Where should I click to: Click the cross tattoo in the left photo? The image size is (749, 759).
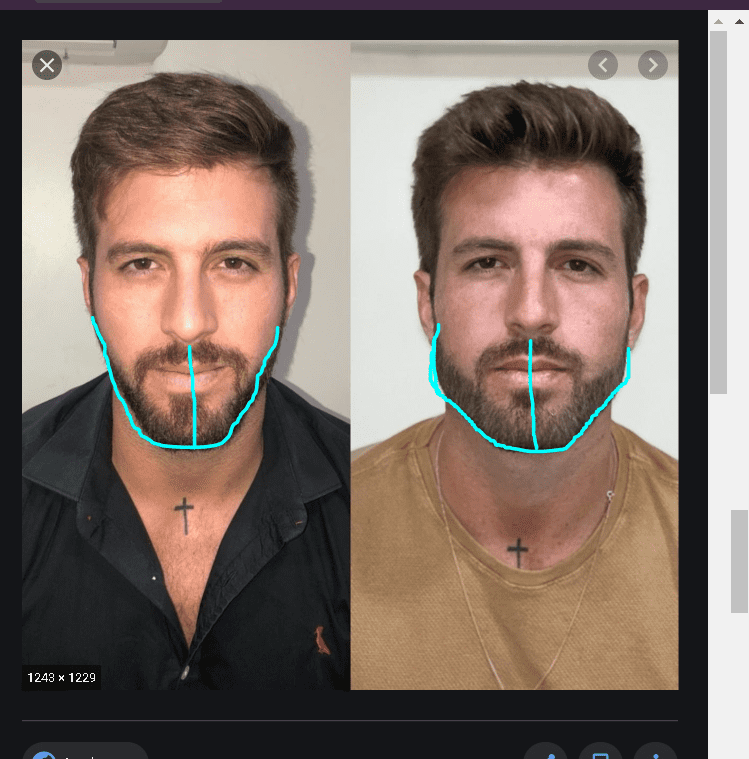pyautogui.click(x=184, y=515)
